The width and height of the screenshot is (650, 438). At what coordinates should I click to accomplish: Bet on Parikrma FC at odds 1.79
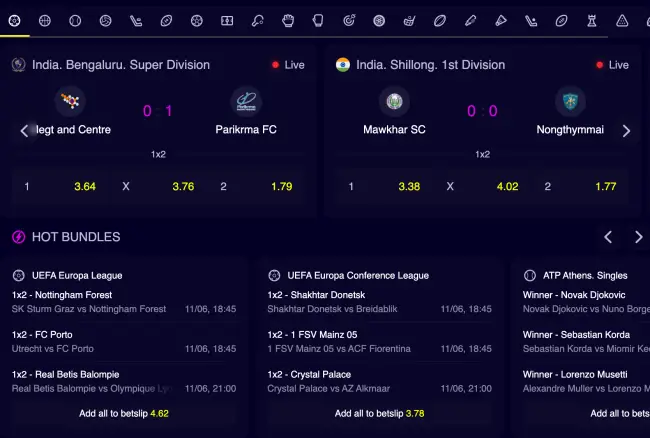coord(281,186)
